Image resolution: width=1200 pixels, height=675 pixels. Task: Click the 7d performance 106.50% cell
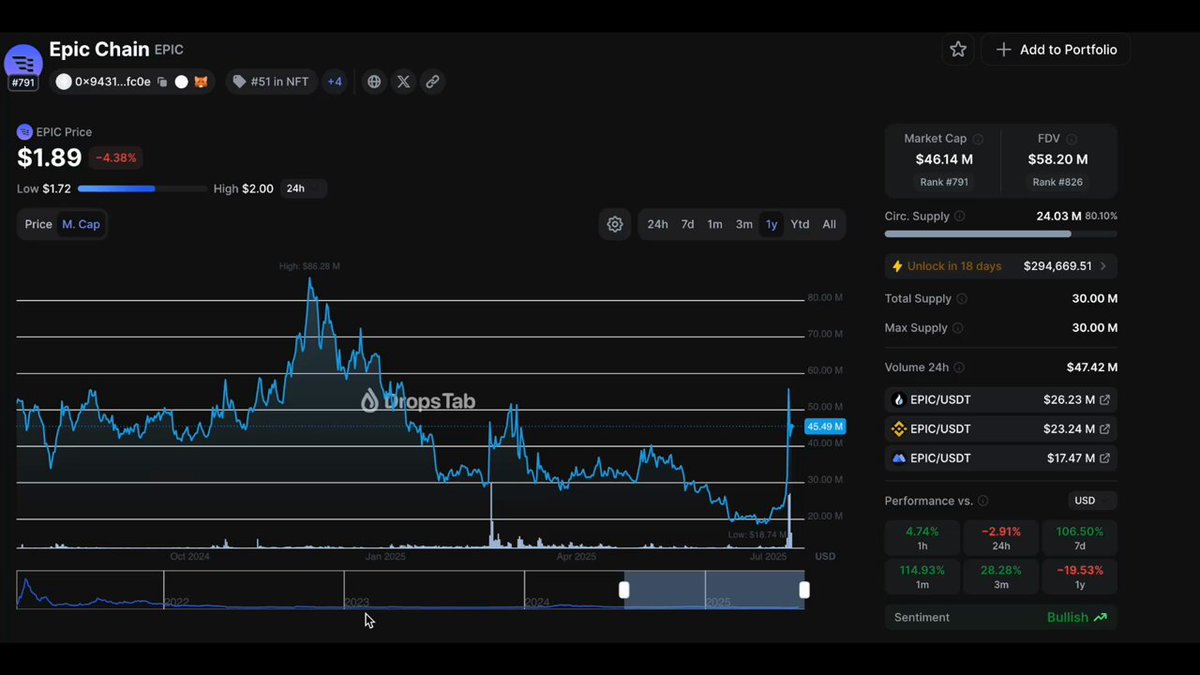click(x=1080, y=538)
